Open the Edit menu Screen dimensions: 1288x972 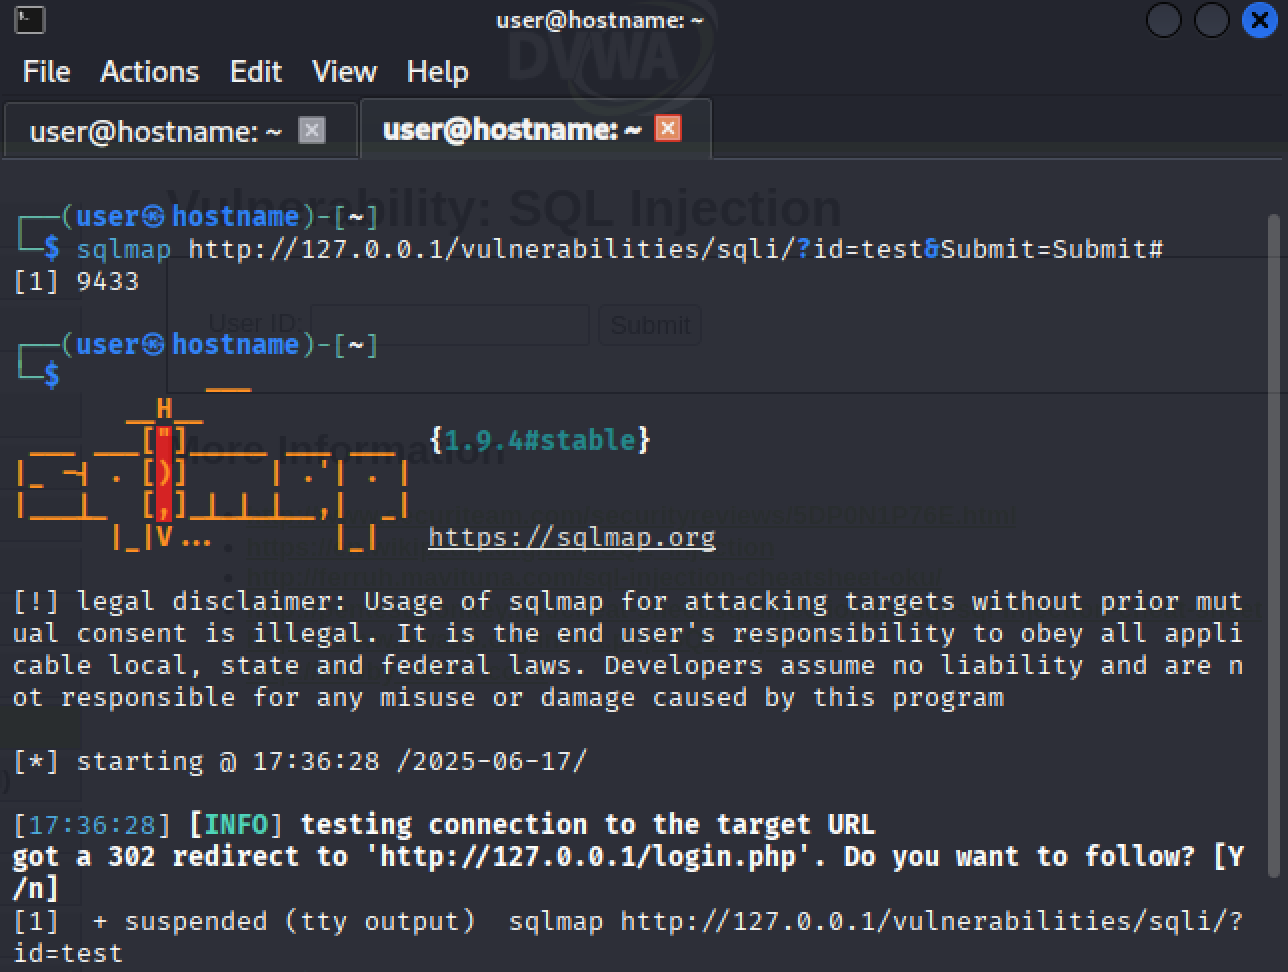pos(256,72)
